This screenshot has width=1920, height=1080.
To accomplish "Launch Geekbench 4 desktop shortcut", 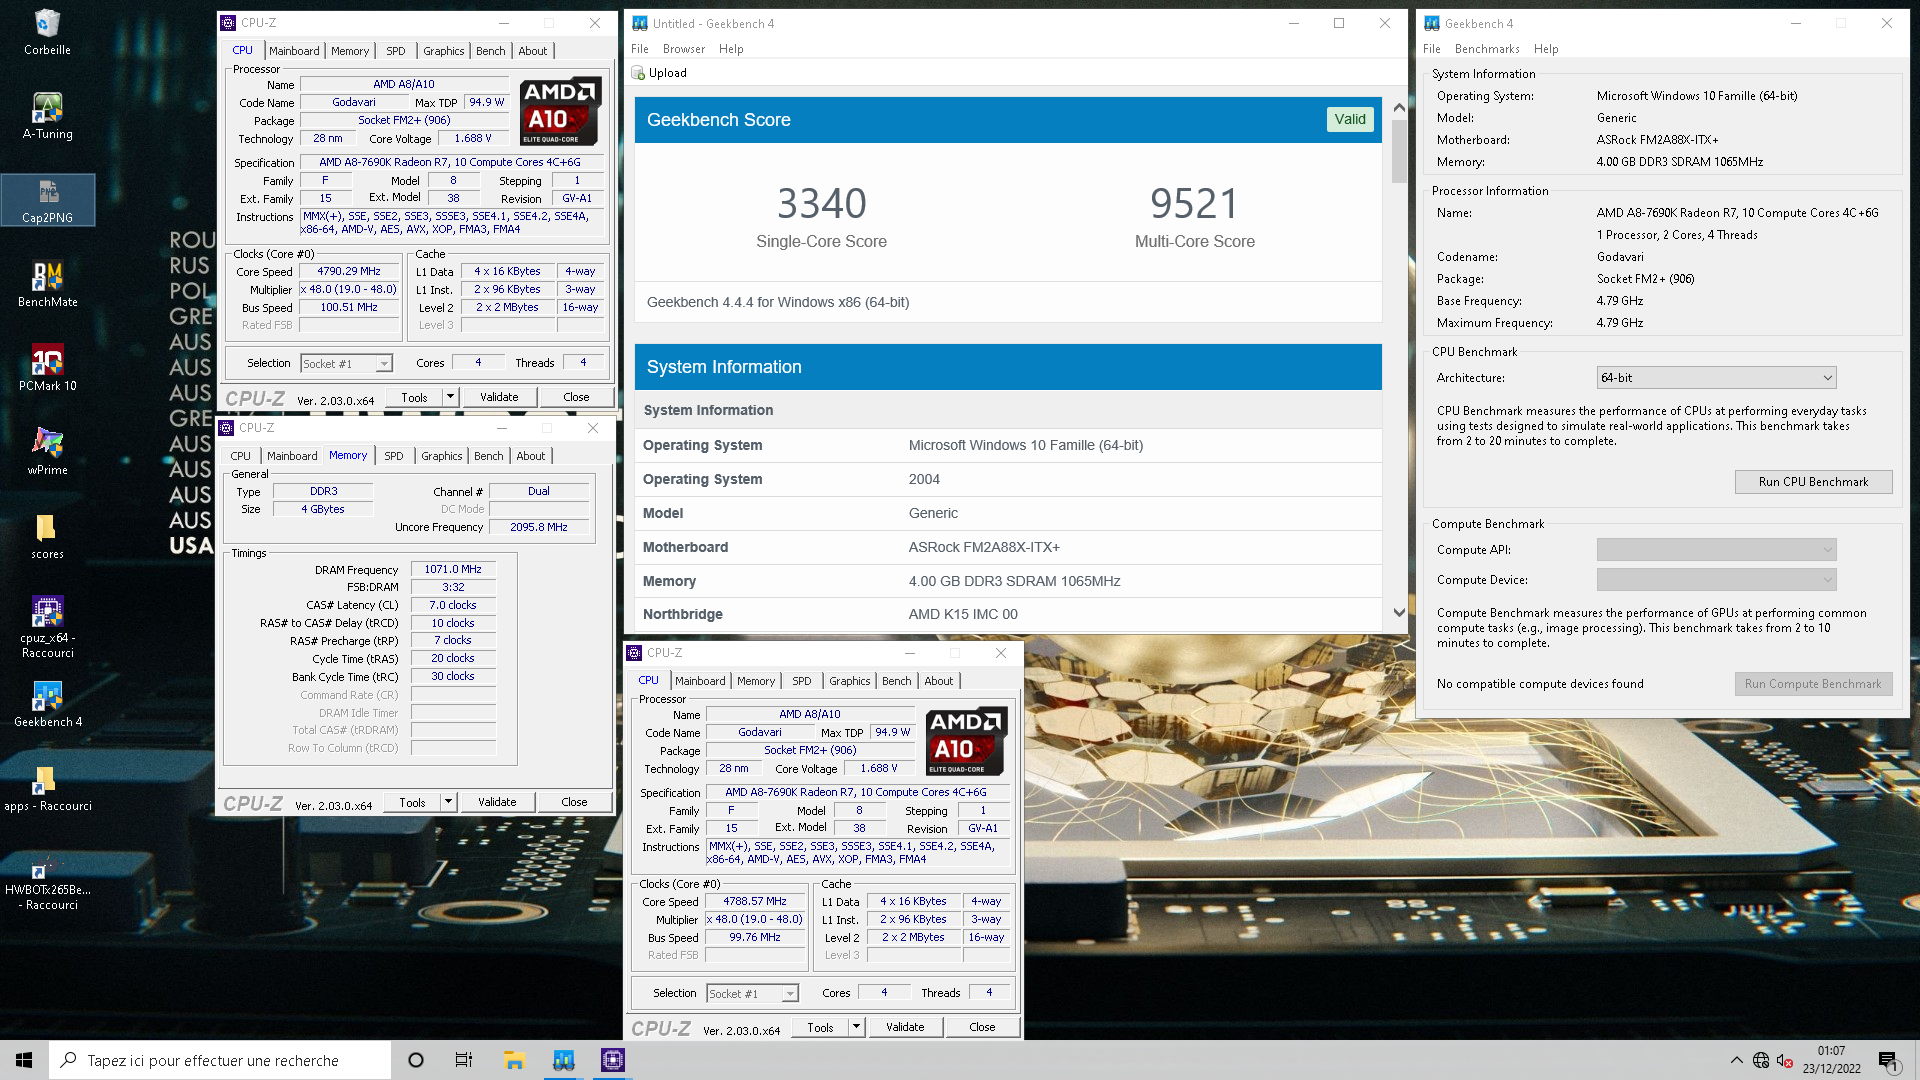I will (47, 704).
